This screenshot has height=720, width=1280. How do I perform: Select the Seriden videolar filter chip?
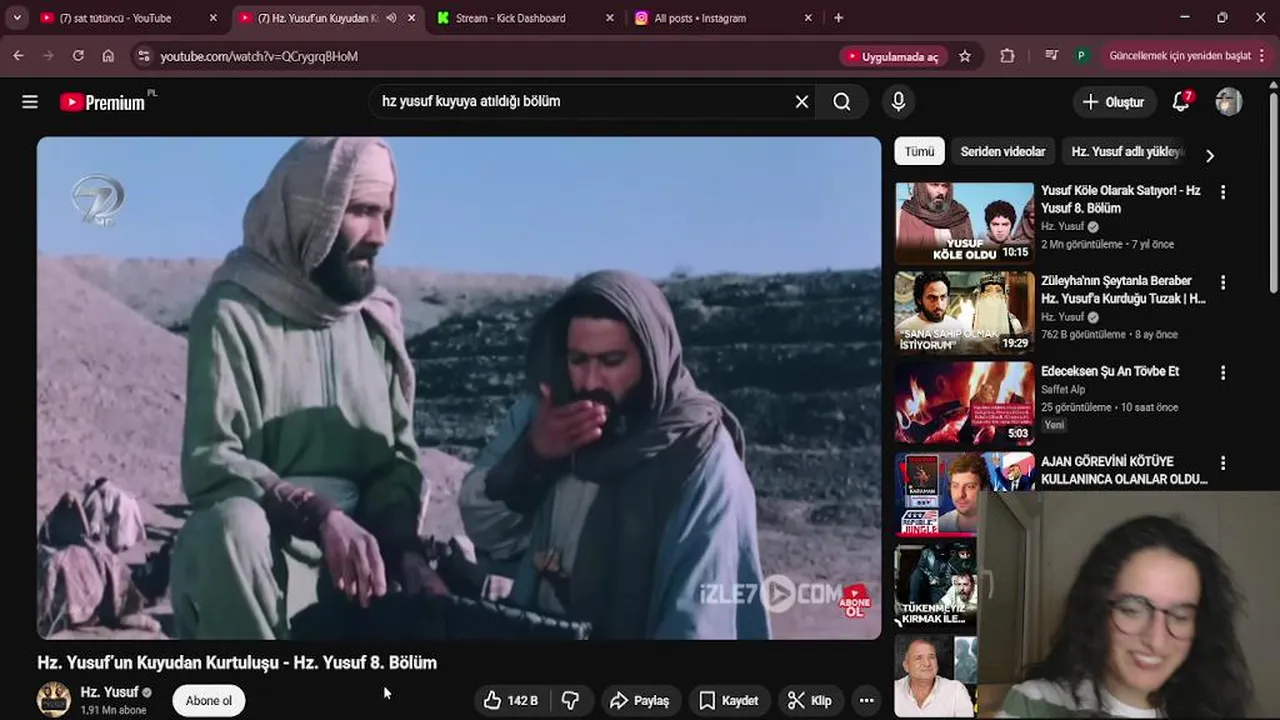click(x=1003, y=152)
